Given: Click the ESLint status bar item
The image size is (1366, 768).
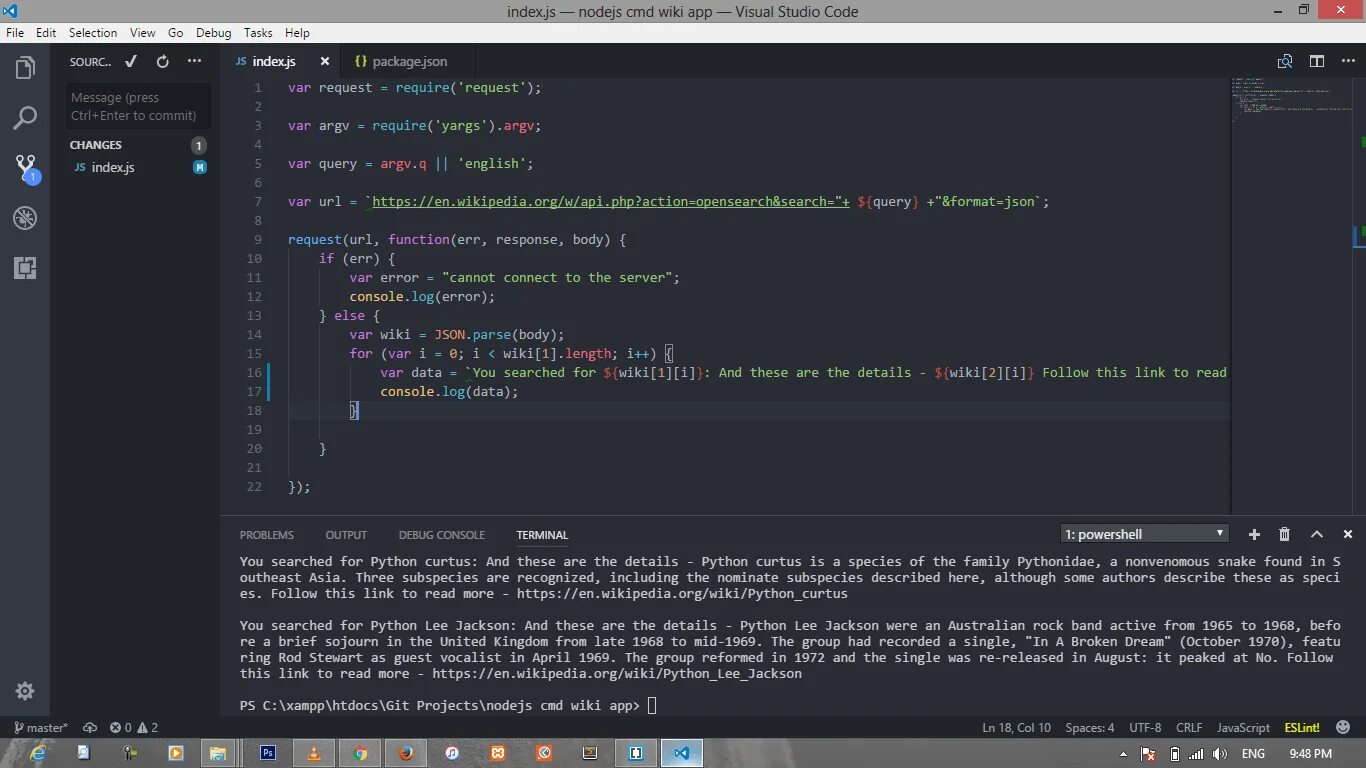Looking at the screenshot, I should [x=1302, y=727].
